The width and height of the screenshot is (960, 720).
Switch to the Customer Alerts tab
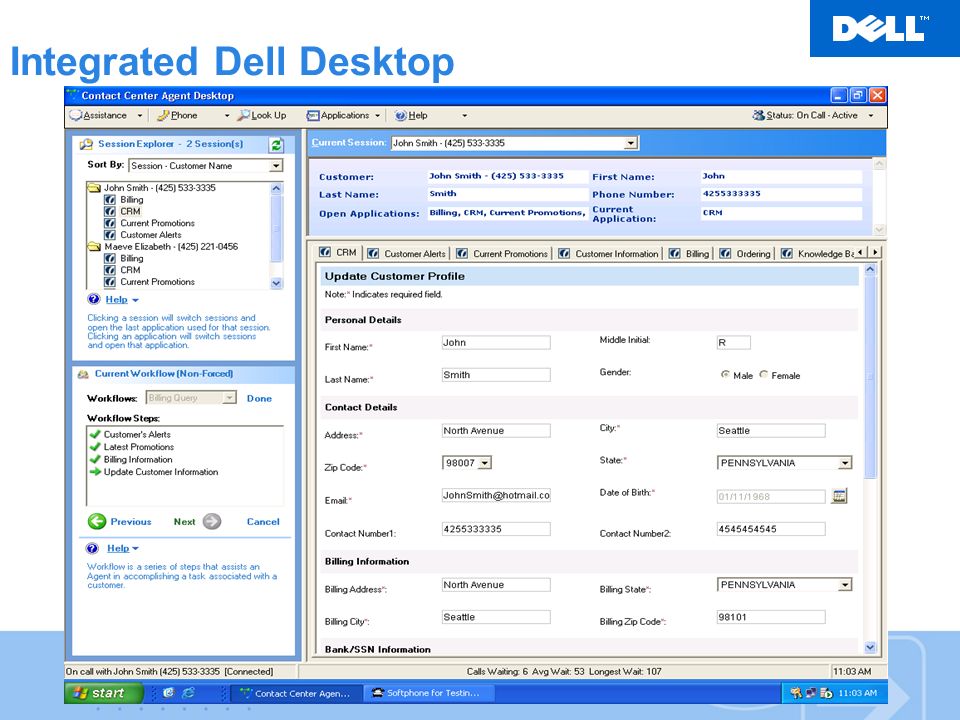pos(407,253)
